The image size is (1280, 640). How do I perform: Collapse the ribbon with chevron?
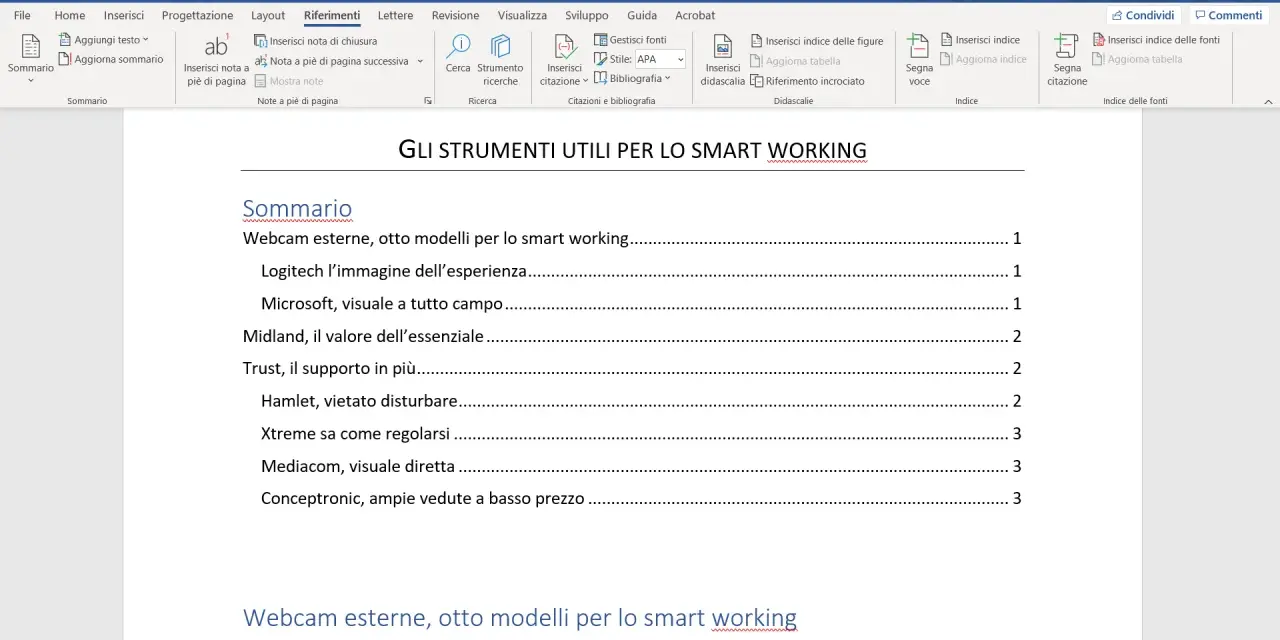click(x=1268, y=101)
